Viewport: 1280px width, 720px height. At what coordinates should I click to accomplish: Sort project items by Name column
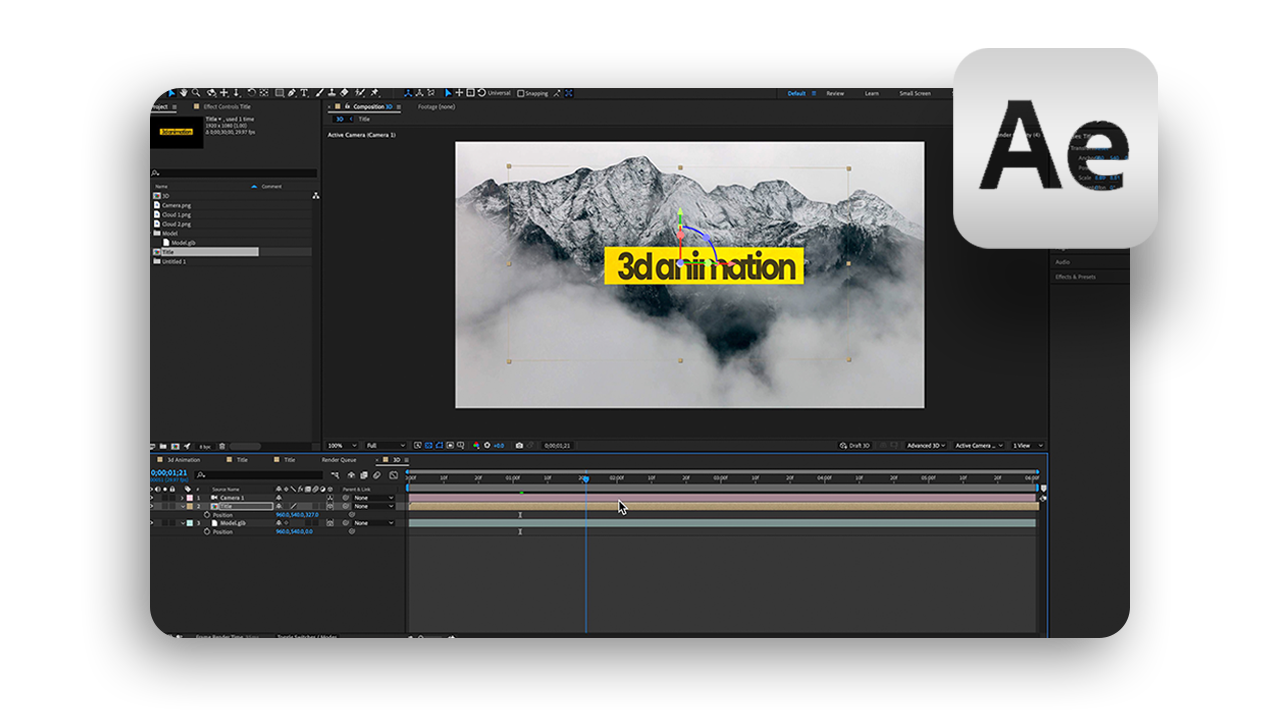coord(161,186)
